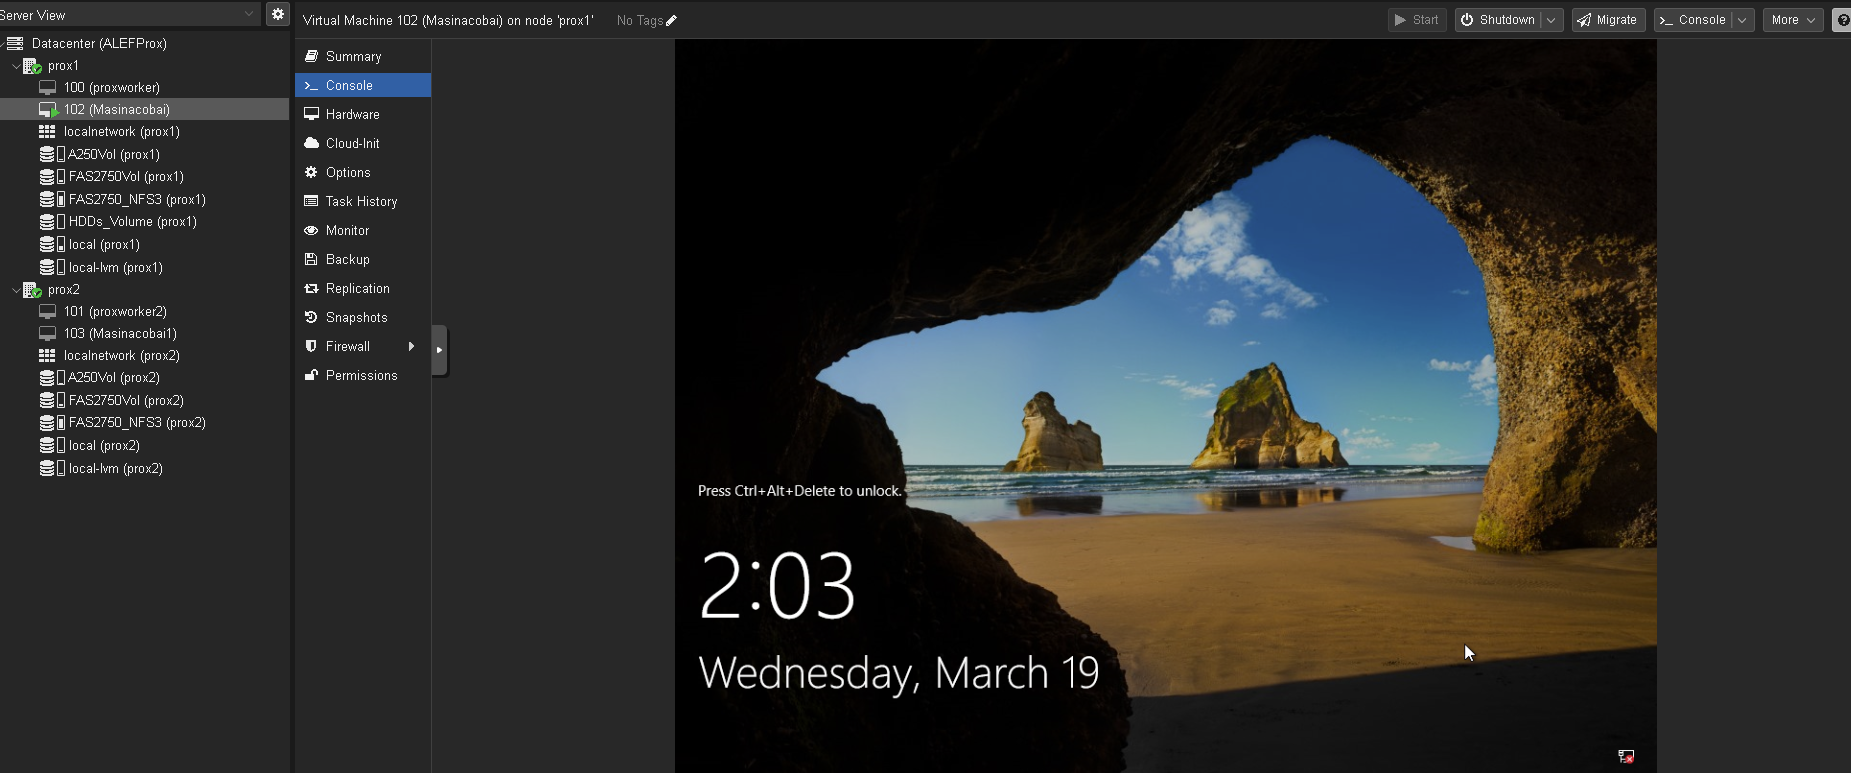Screen dimensions: 1851x773
Task: Click 'Press Ctrl+Alt+Delete to unlock' text
Action: coord(800,491)
